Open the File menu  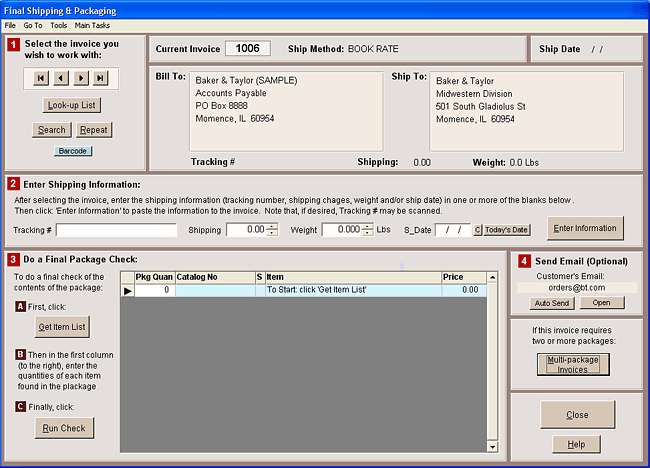[x=10, y=25]
